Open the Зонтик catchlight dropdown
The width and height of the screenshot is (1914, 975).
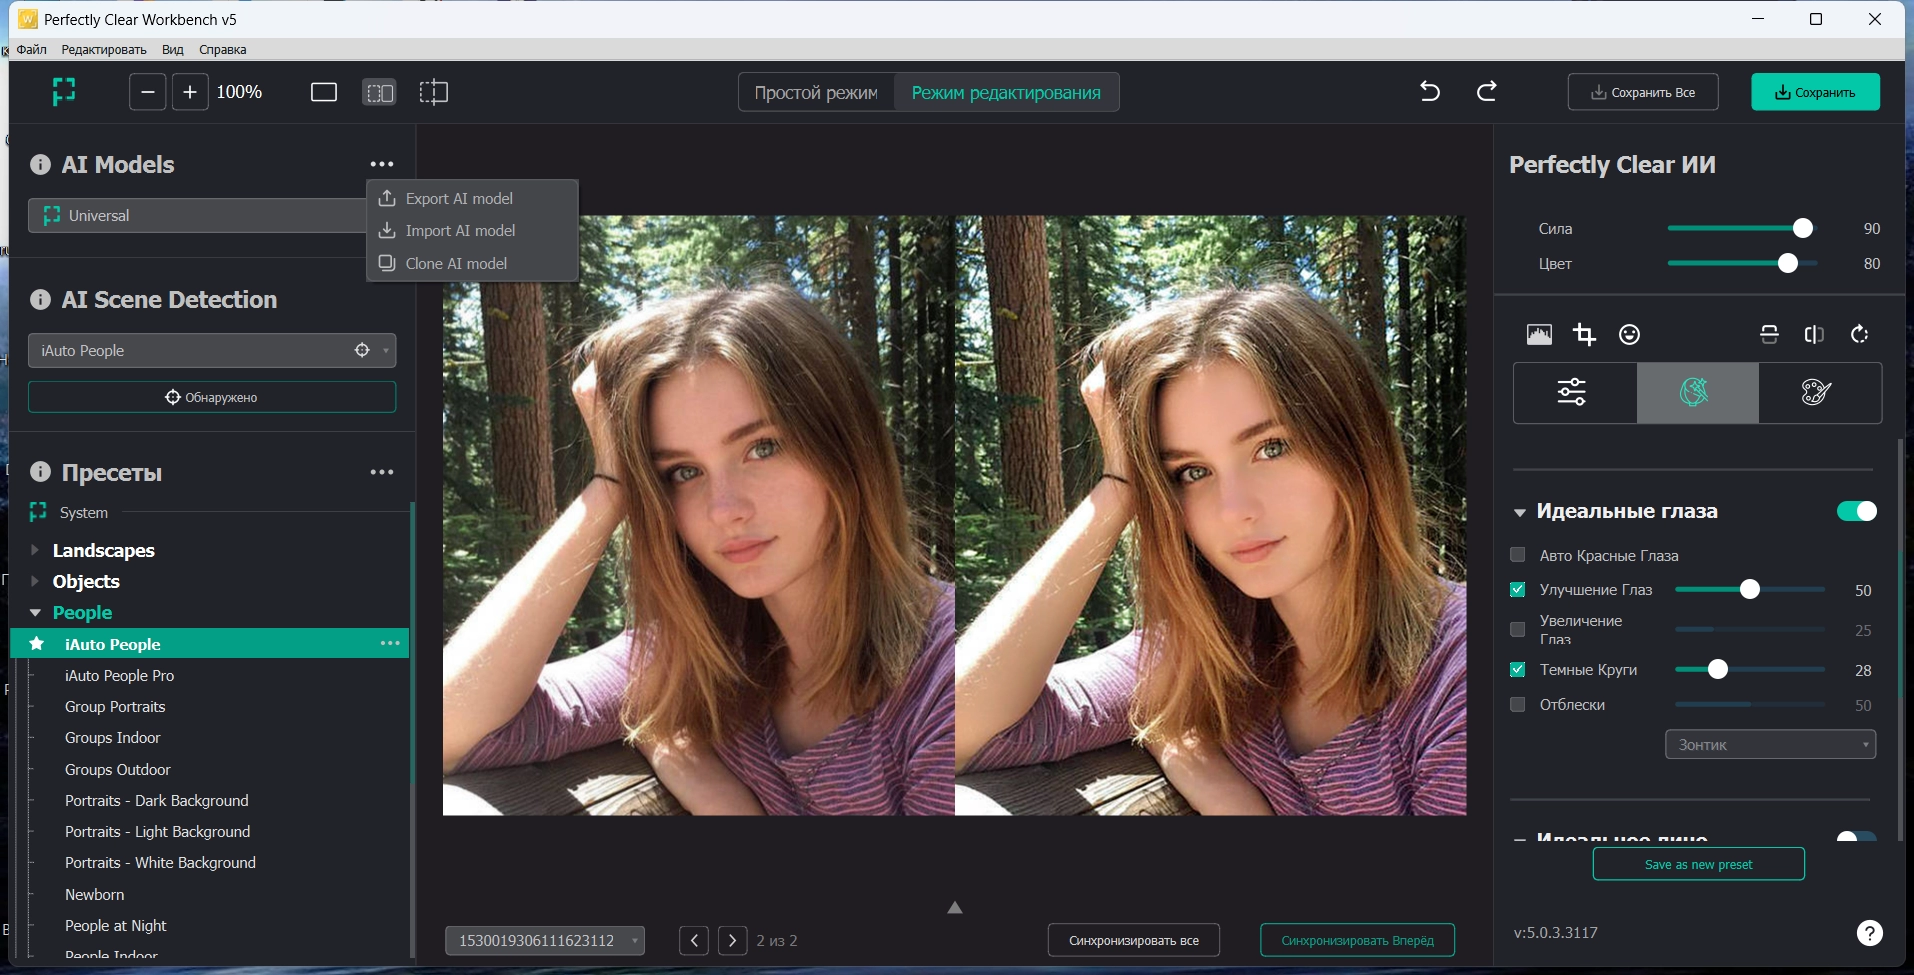tap(1770, 745)
